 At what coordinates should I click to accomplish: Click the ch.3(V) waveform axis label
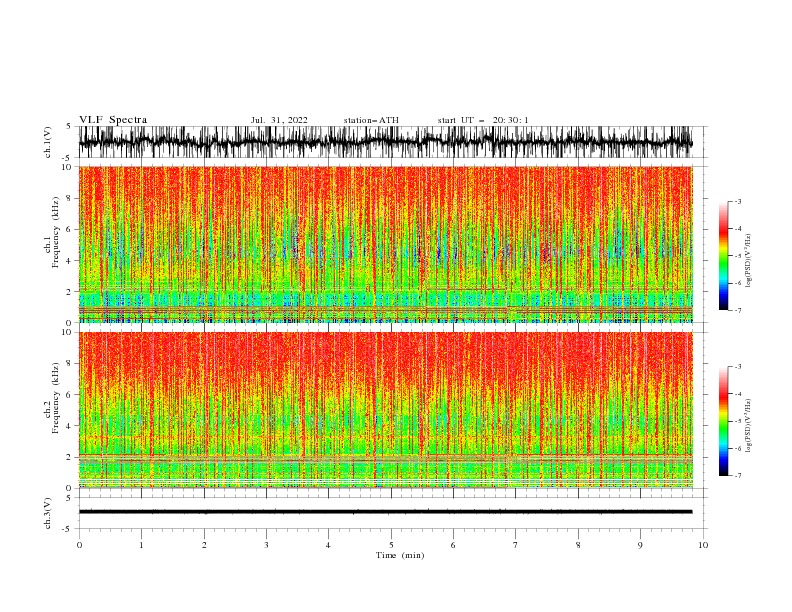coord(48,513)
